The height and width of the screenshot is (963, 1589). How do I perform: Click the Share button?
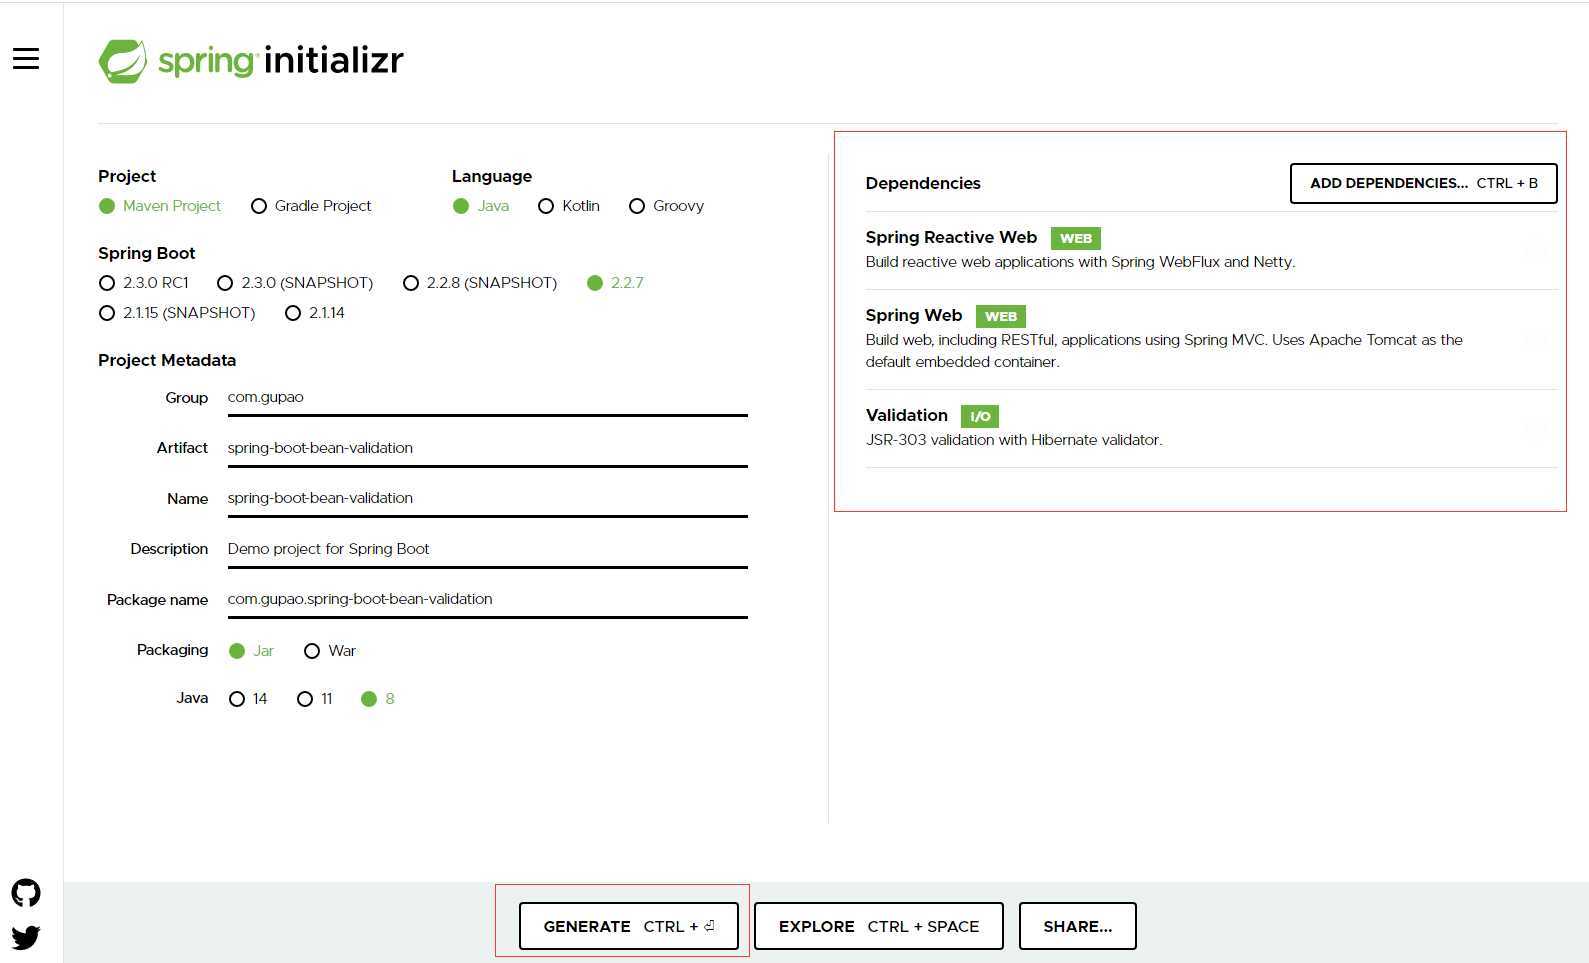click(x=1077, y=926)
